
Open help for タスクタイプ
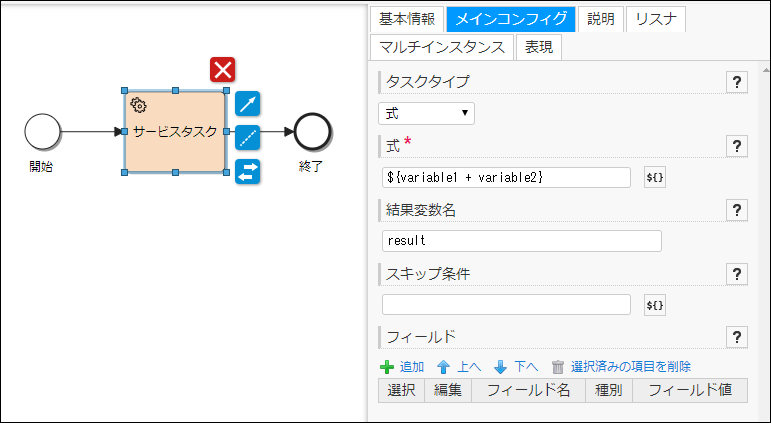pyautogui.click(x=737, y=82)
